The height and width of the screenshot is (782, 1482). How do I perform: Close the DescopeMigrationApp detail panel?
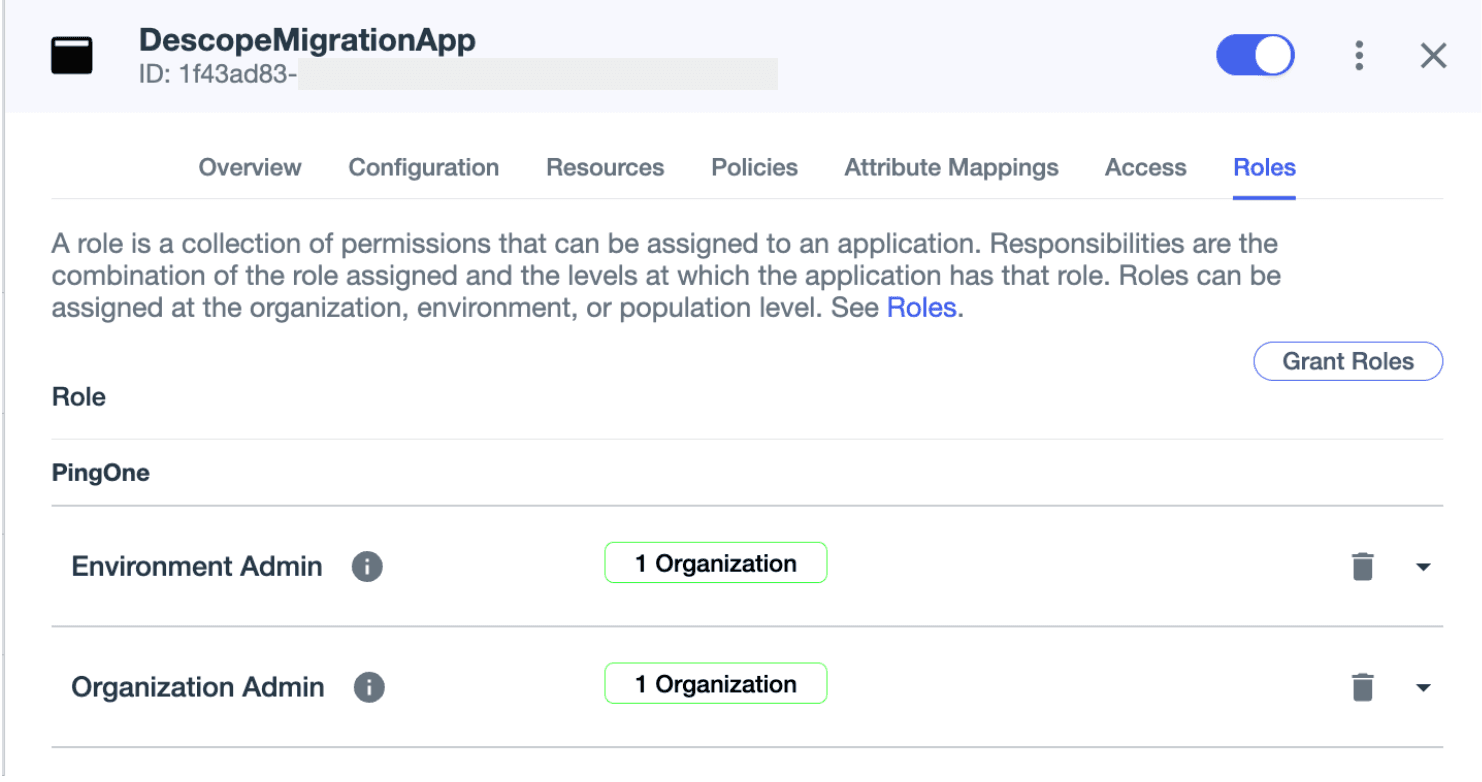tap(1433, 55)
